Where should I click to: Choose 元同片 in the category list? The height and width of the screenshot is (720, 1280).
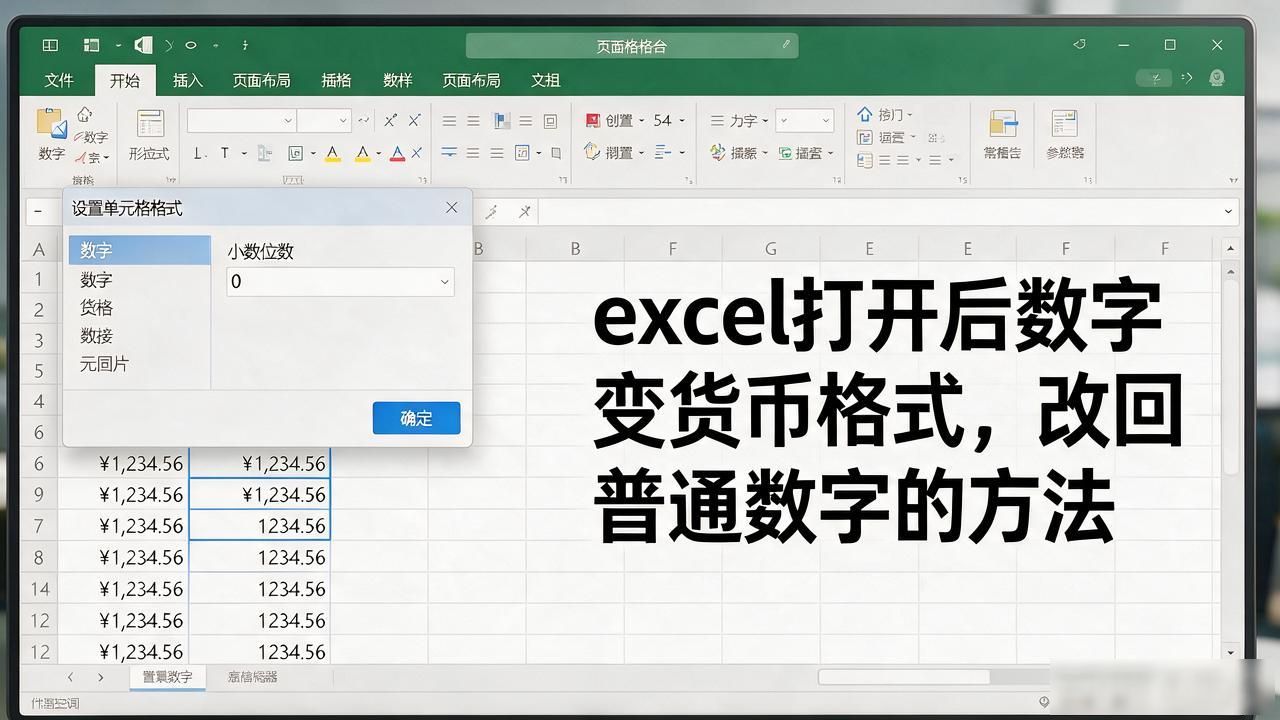pos(104,364)
